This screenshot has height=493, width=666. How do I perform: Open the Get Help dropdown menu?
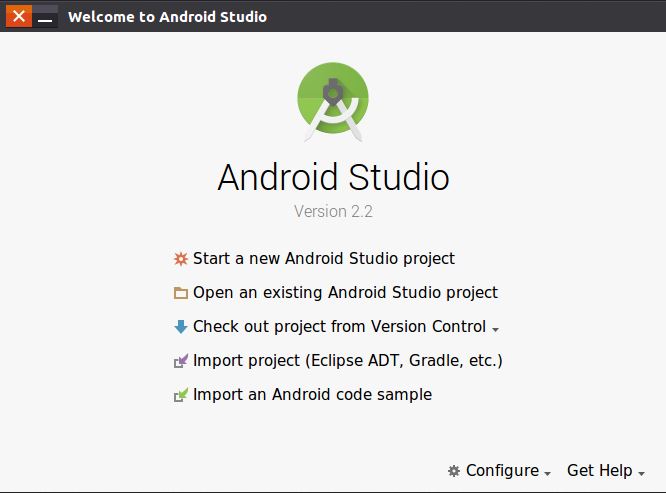click(x=606, y=470)
